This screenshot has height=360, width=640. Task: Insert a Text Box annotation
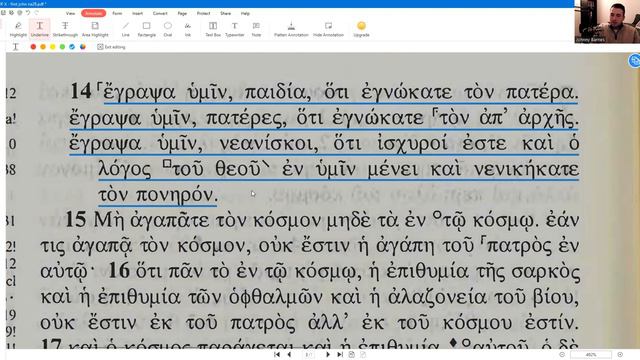[x=213, y=29]
